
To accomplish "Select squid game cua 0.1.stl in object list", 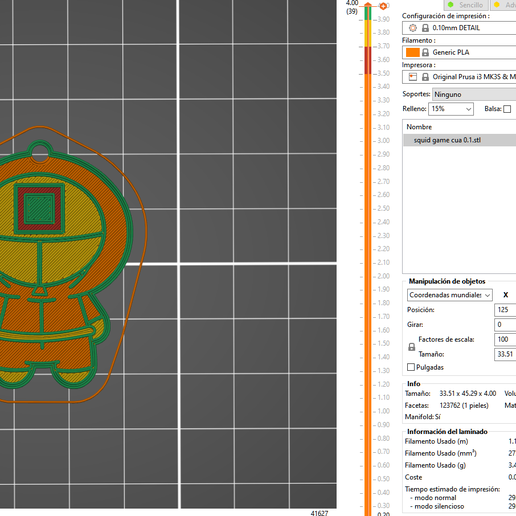I will (x=460, y=140).
